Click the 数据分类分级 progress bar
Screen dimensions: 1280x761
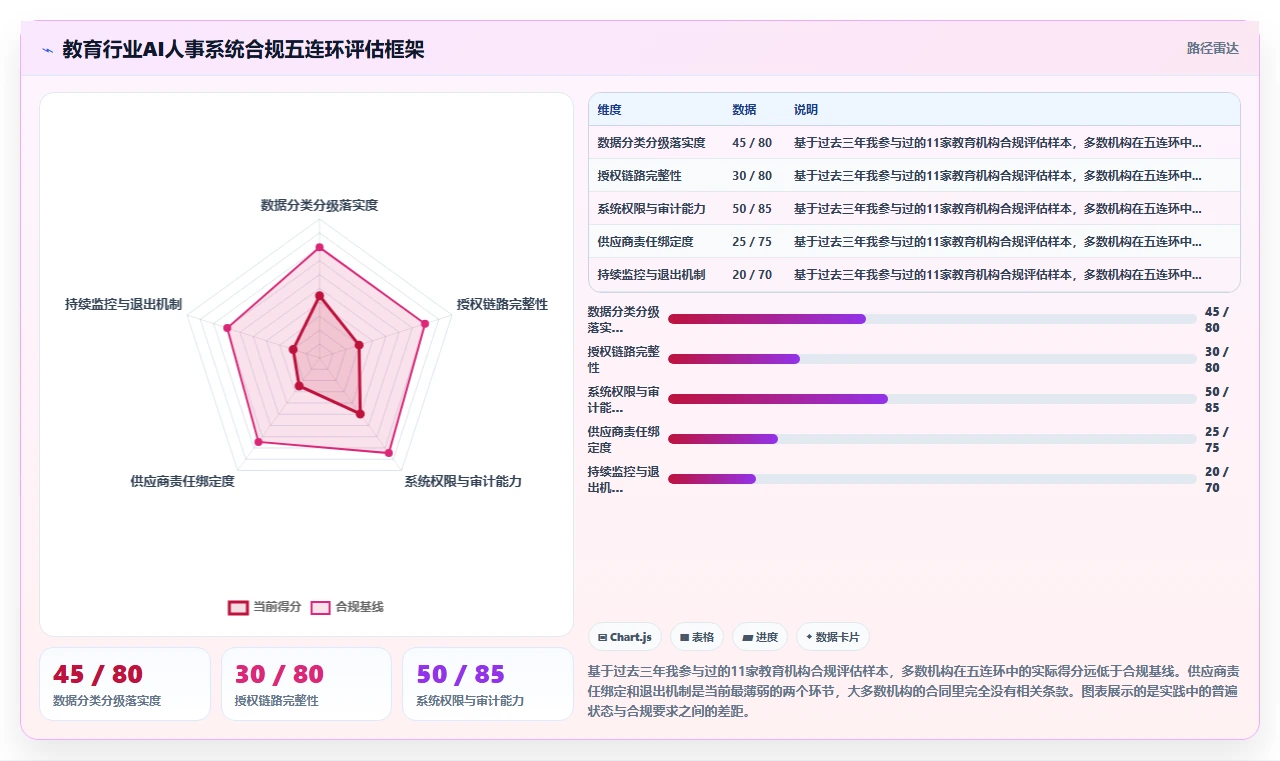(x=932, y=319)
